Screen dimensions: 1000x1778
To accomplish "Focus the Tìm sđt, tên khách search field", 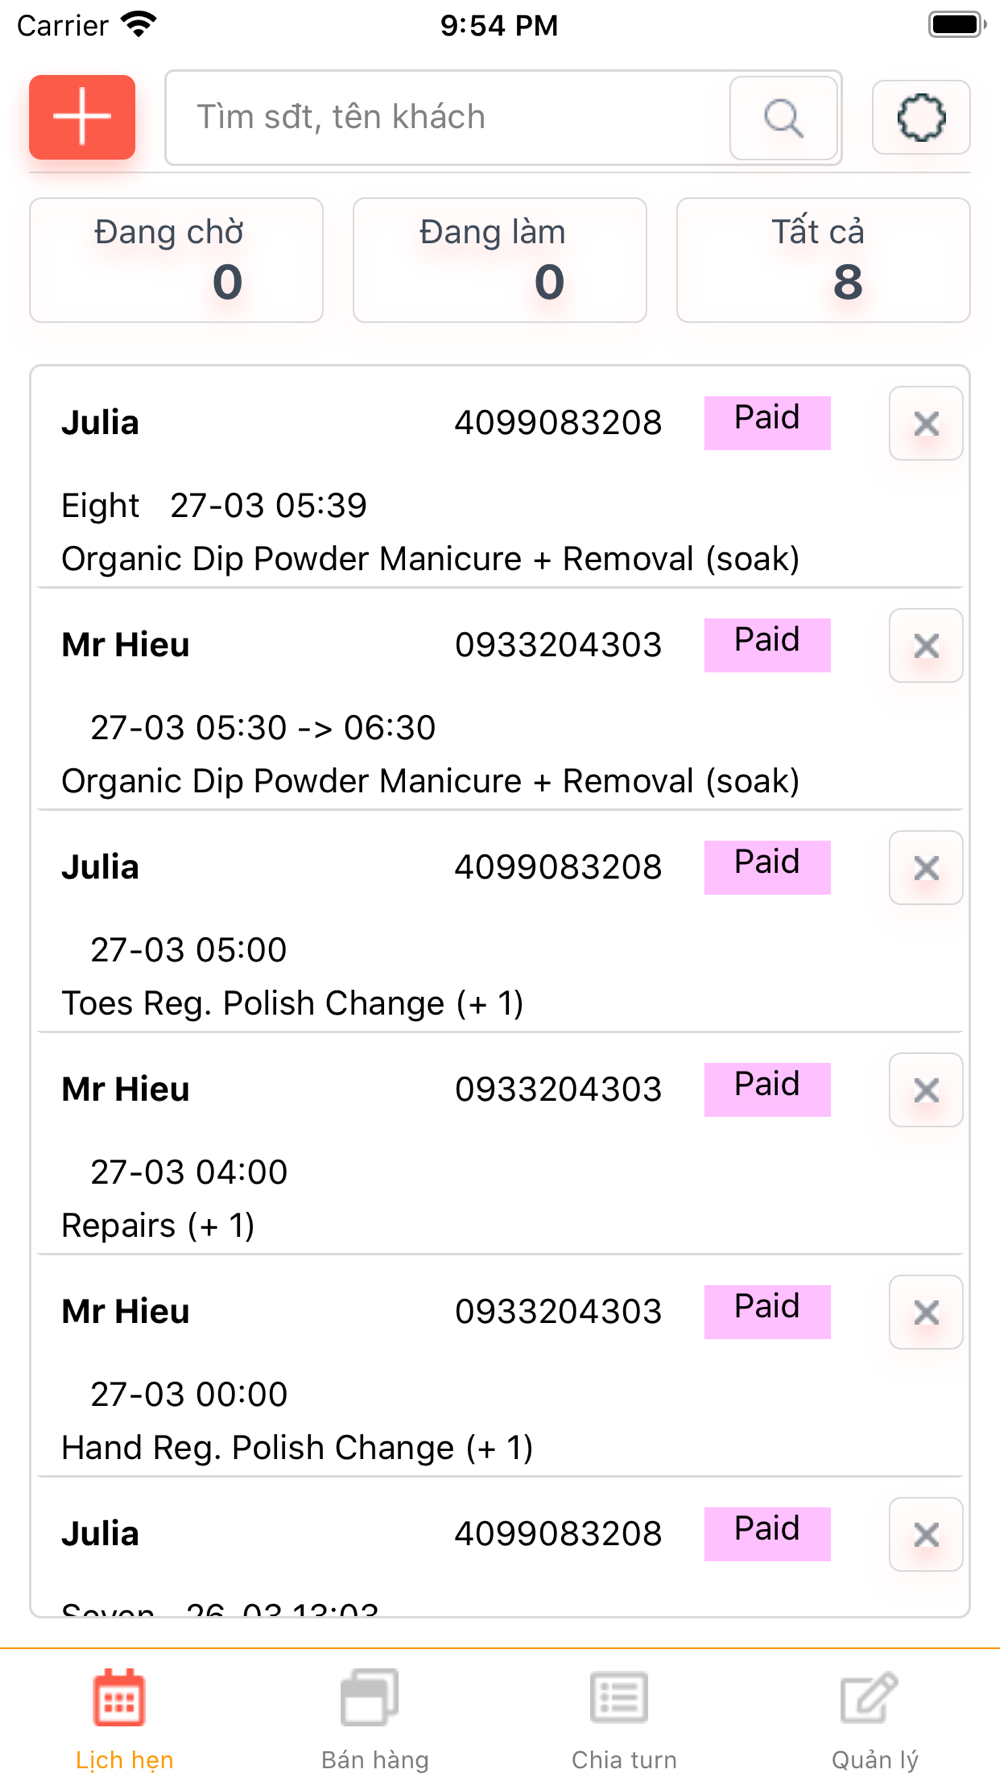I will point(450,117).
